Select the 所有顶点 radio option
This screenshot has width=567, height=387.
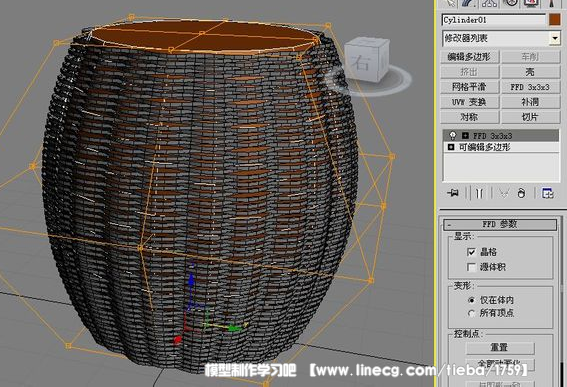[471, 313]
